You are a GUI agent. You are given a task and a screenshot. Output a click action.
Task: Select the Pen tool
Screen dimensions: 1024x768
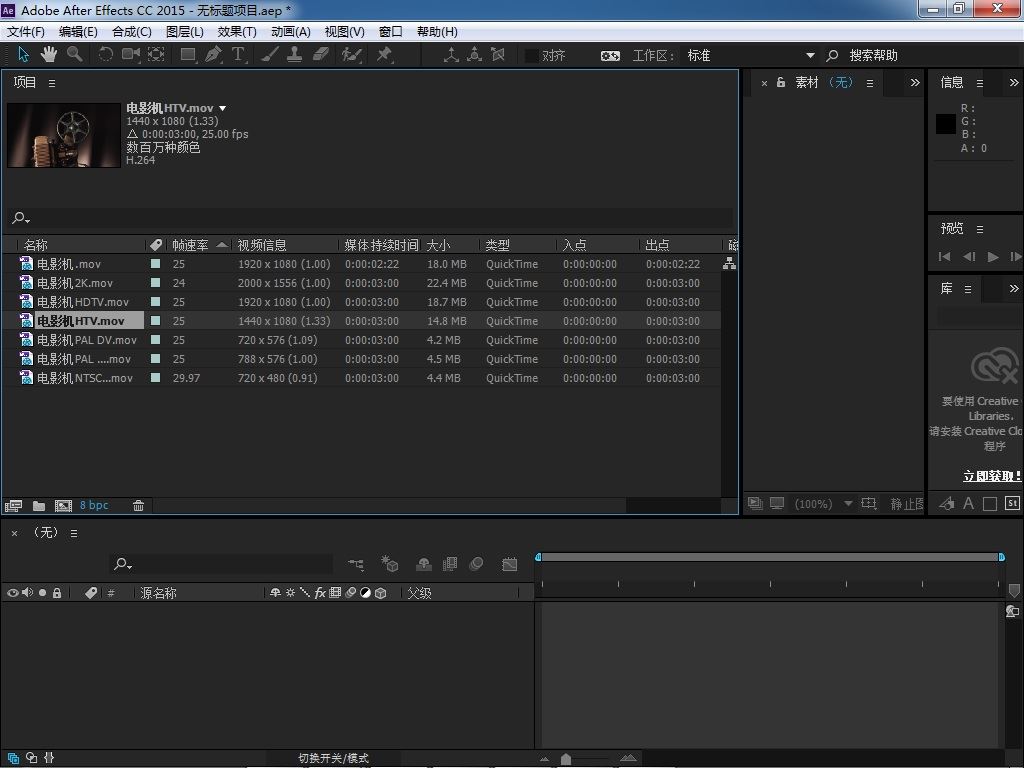pyautogui.click(x=213, y=55)
